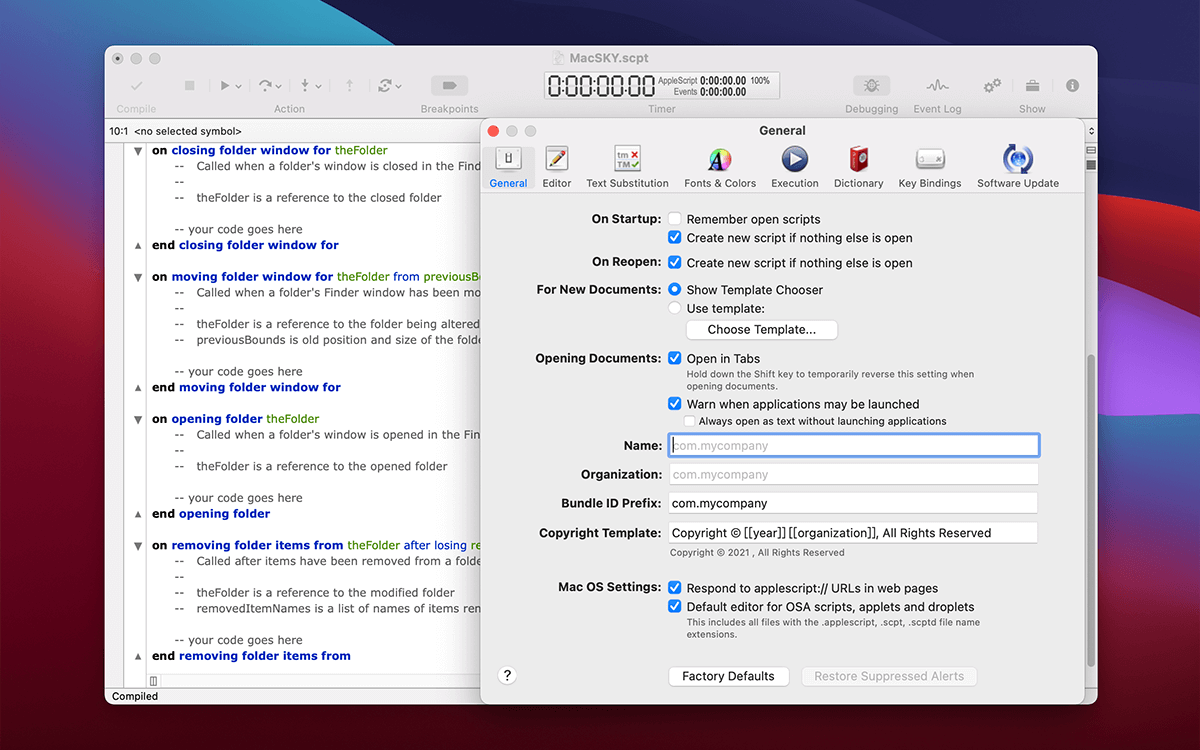1200x750 pixels.
Task: Click the 'Compiled' status text
Action: pyautogui.click(x=135, y=696)
